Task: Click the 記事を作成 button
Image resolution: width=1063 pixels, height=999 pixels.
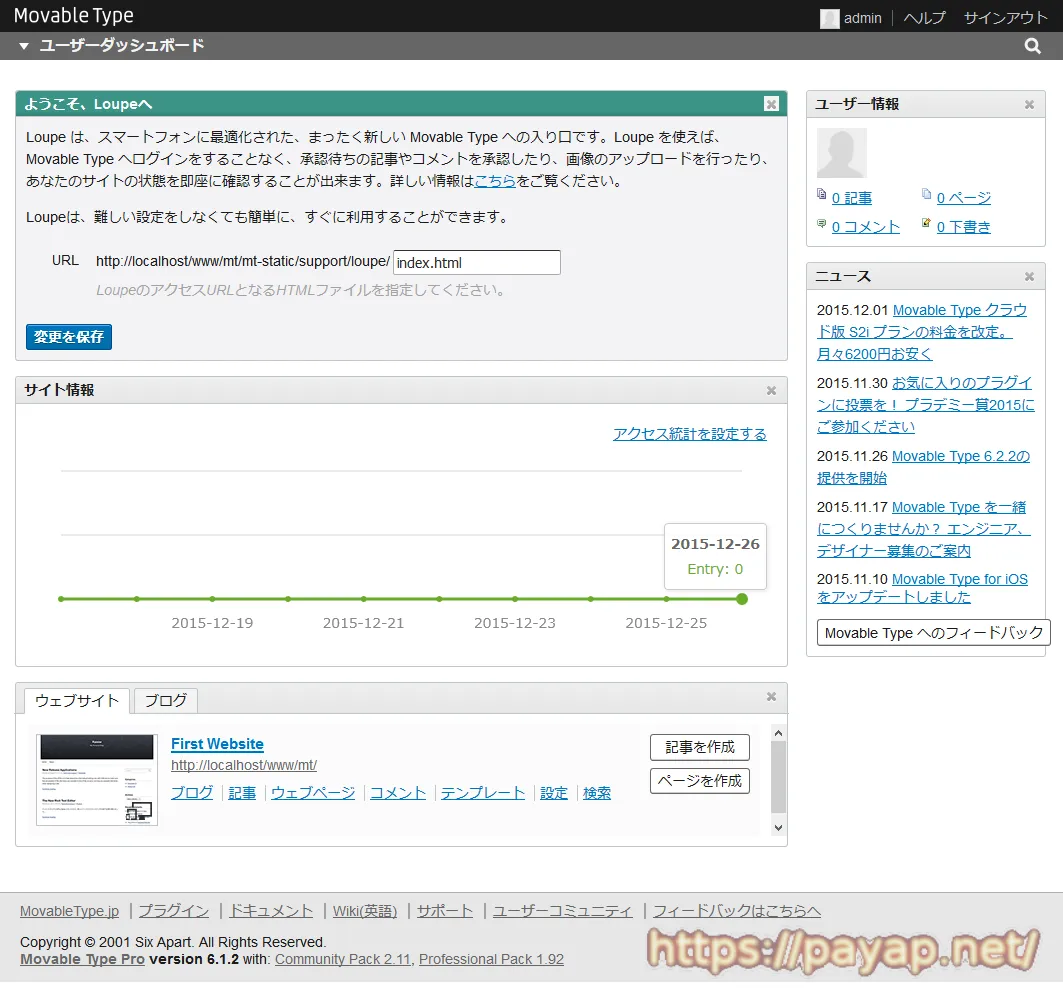Action: (x=700, y=747)
